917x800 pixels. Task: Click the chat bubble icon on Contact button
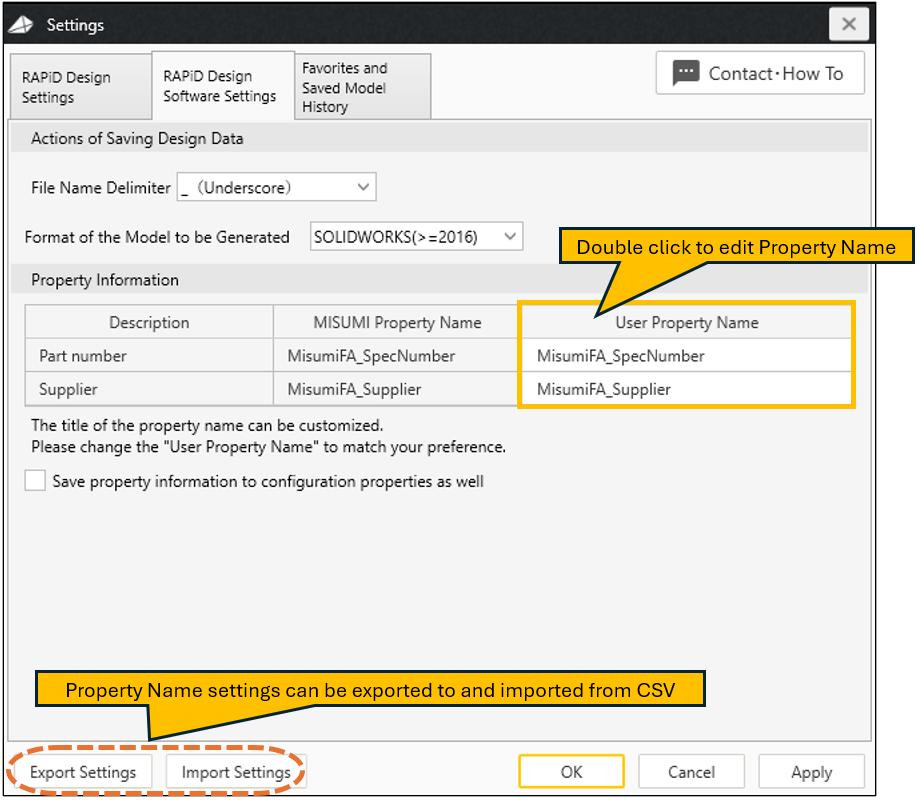click(x=686, y=73)
